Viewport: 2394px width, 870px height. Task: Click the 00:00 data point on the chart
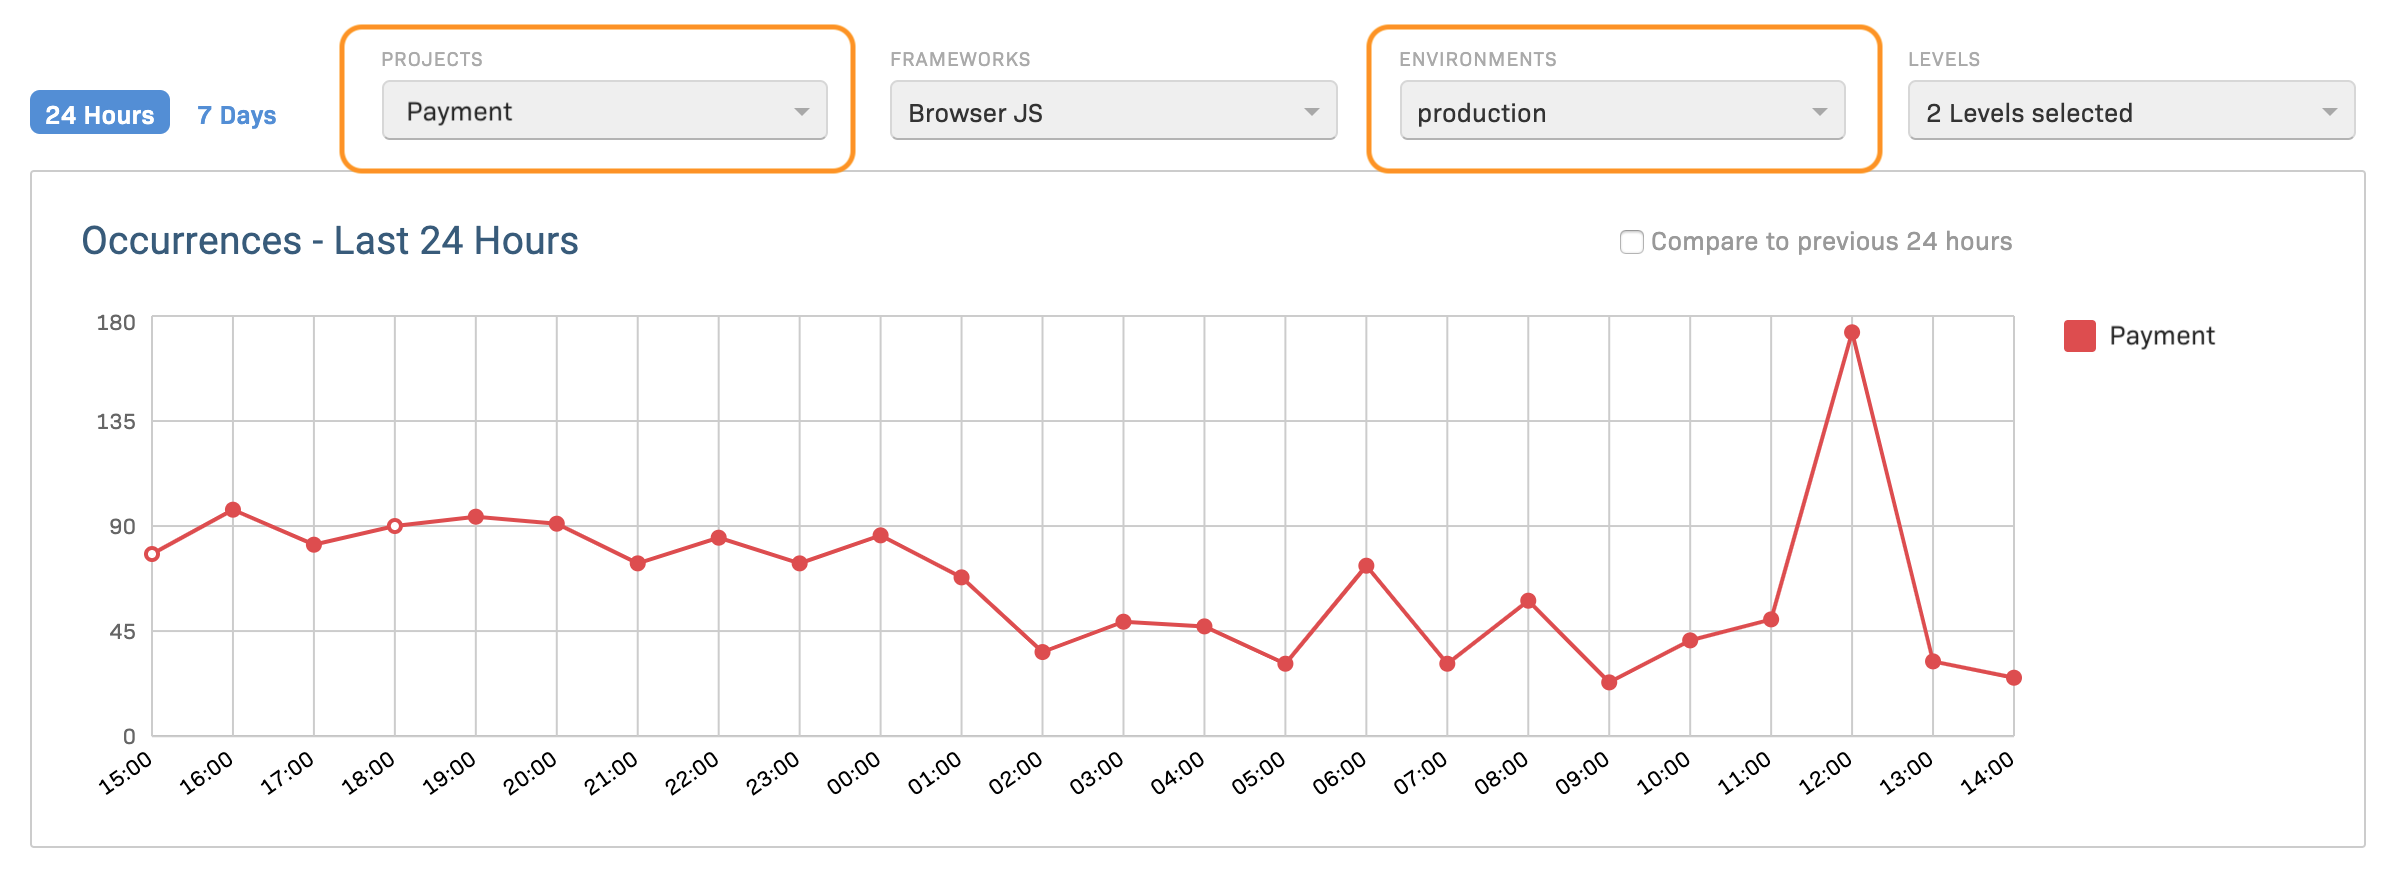point(881,536)
